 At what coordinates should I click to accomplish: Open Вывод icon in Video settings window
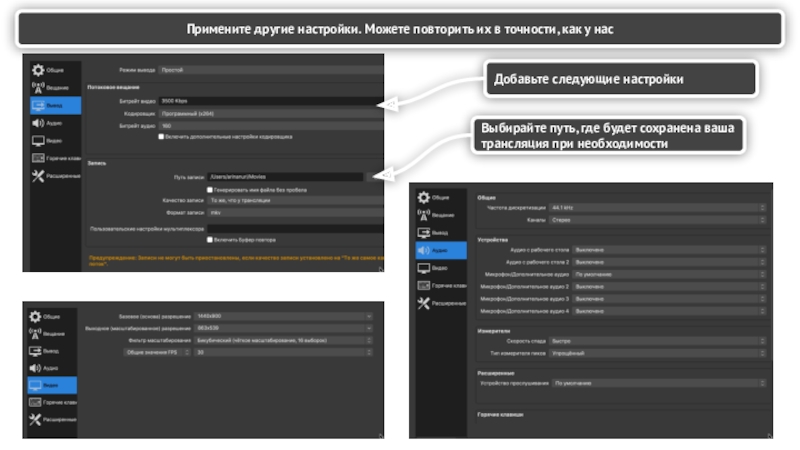coord(35,351)
